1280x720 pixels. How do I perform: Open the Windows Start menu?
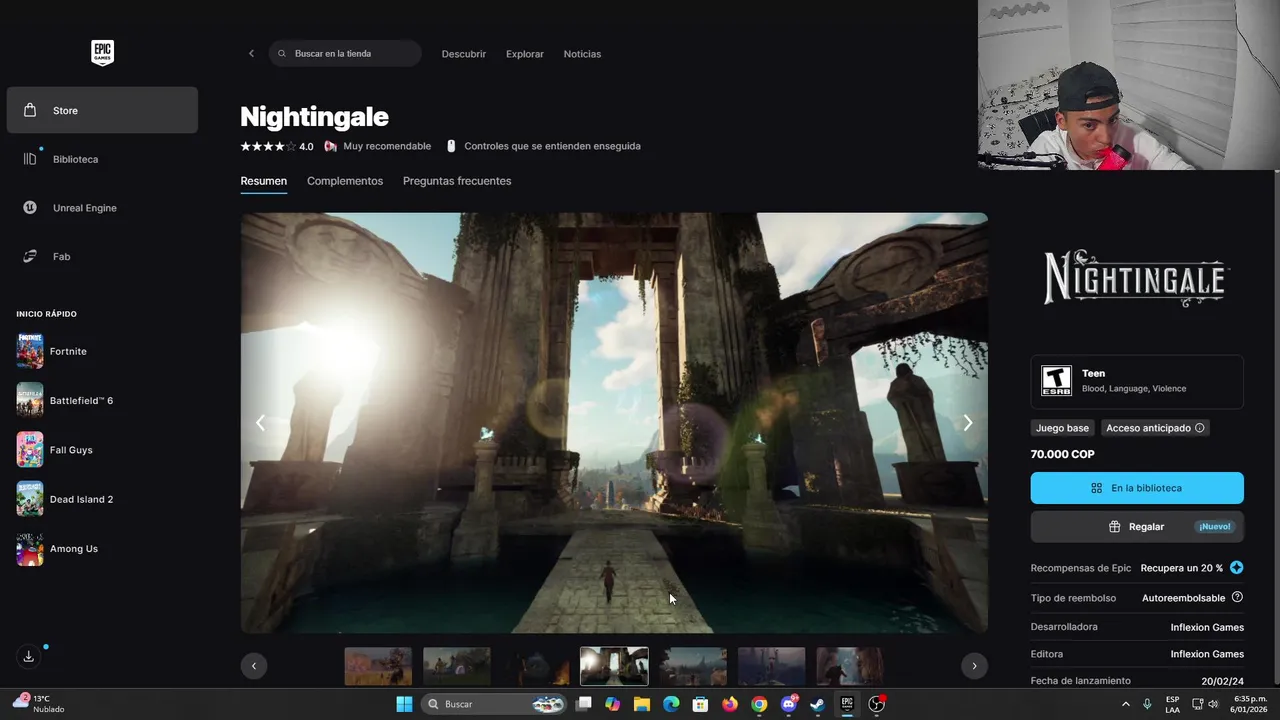pyautogui.click(x=404, y=704)
